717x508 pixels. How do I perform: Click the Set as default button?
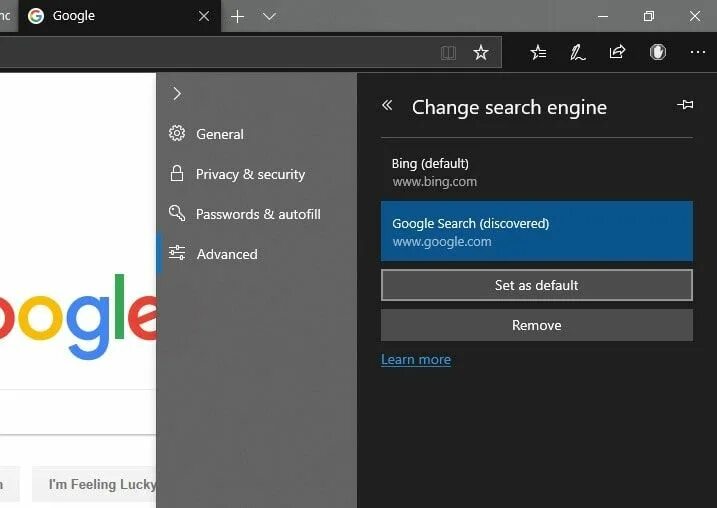536,285
